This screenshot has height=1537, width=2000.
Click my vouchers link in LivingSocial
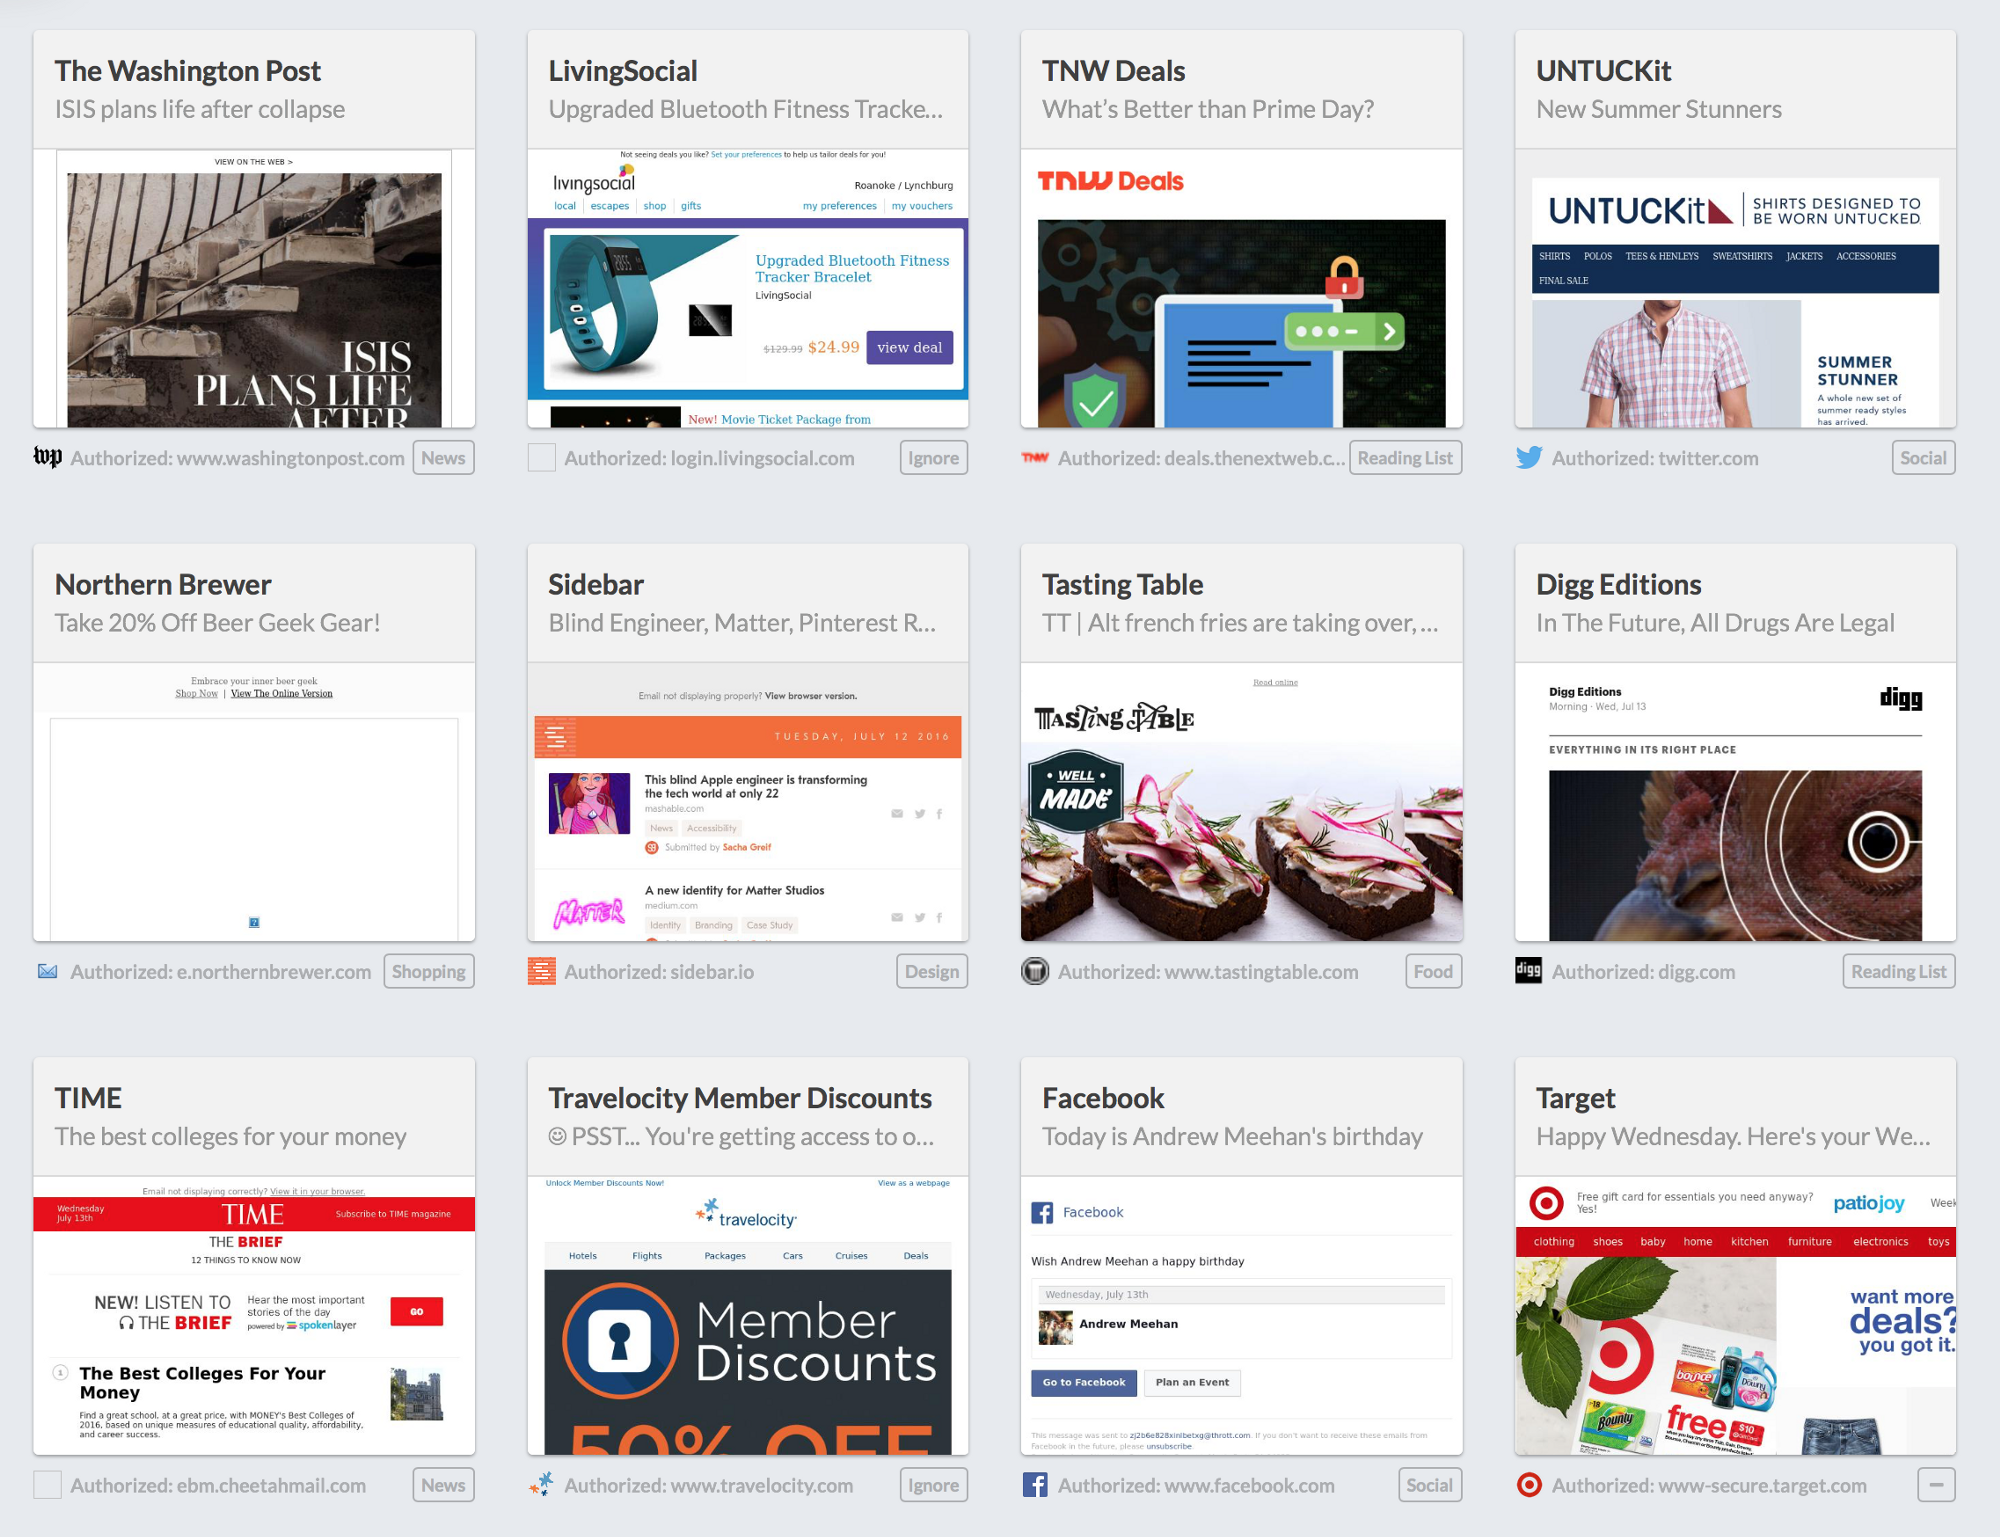point(922,206)
